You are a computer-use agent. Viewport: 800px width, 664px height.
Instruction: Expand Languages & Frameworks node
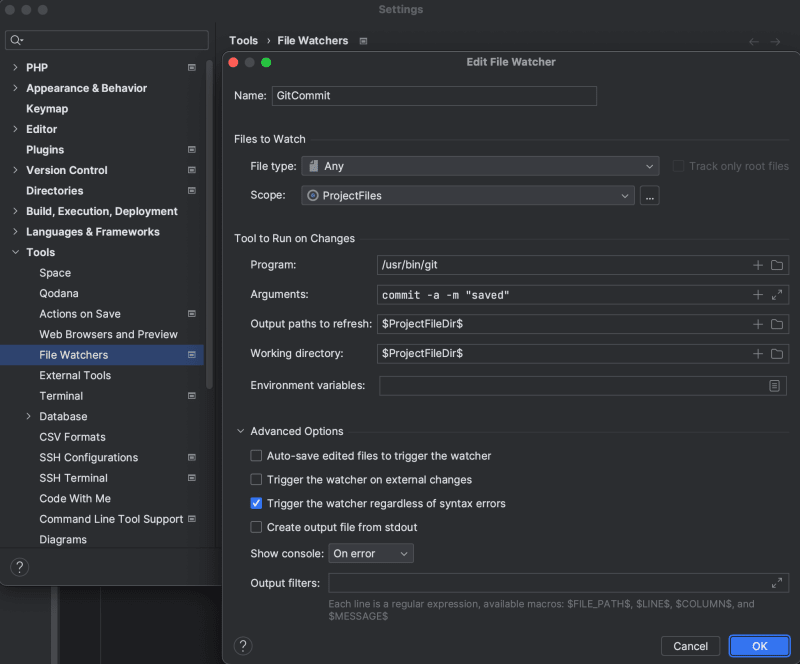[x=15, y=232]
